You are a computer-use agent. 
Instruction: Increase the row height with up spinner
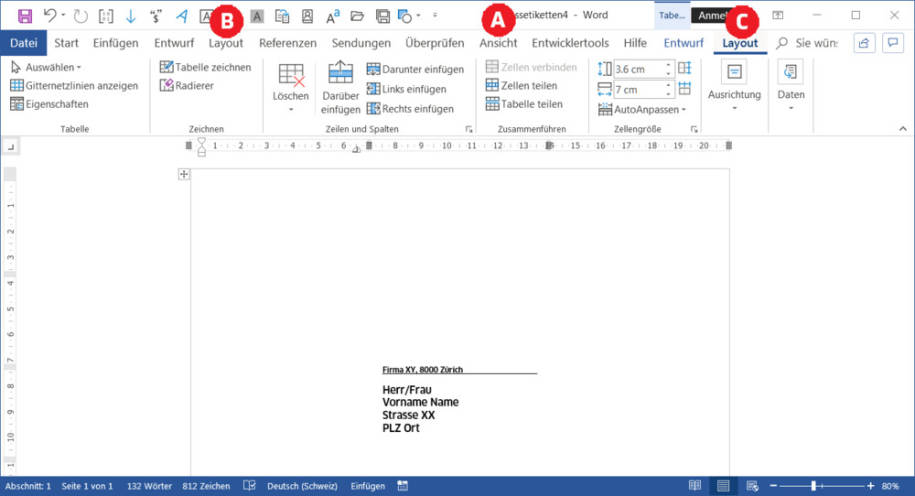[669, 65]
